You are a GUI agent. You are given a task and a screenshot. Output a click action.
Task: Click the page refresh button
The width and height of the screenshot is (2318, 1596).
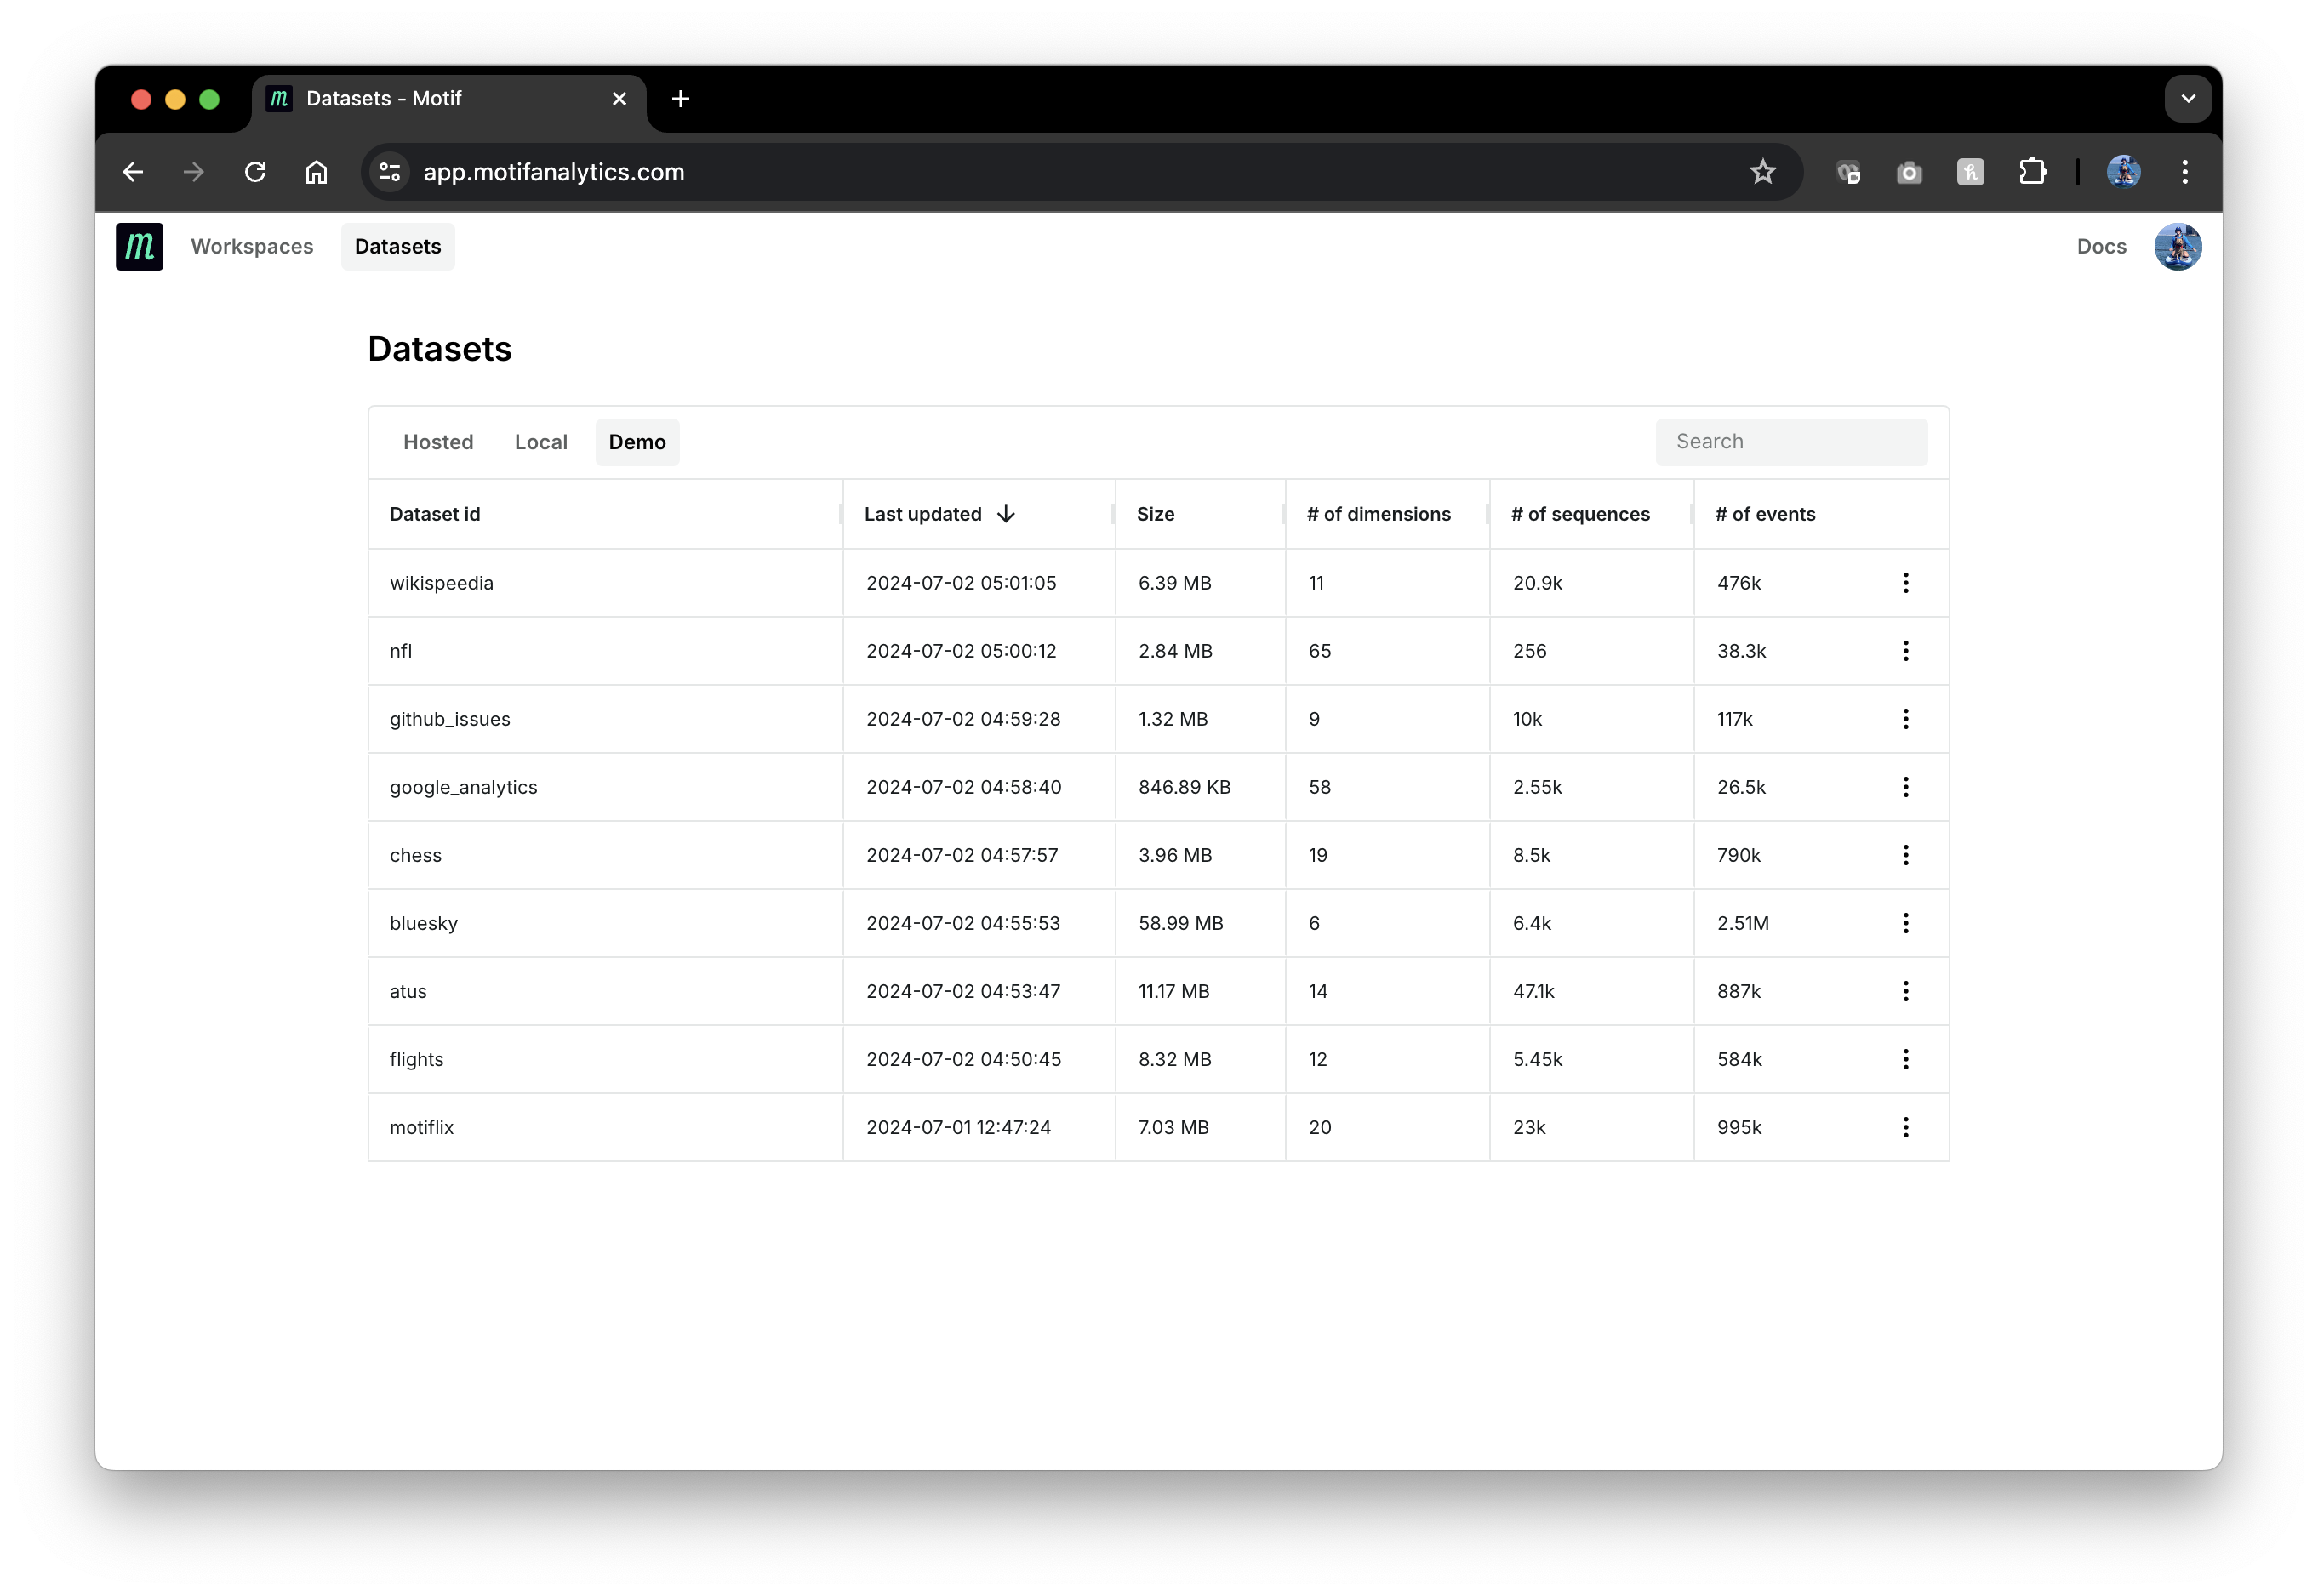(x=252, y=171)
